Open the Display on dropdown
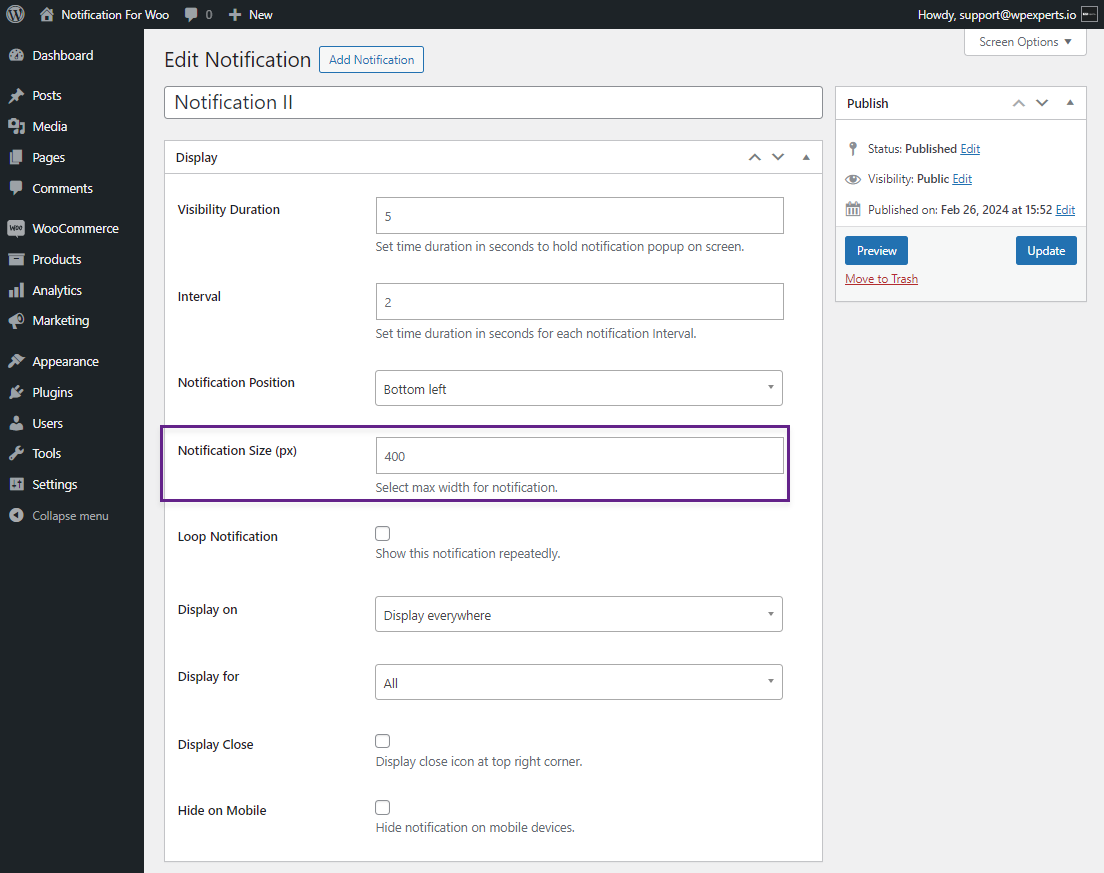 (579, 614)
